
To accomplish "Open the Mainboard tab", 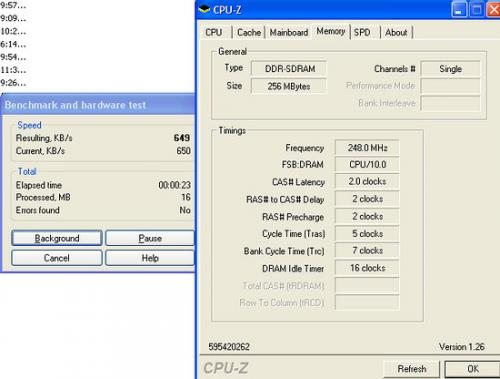I will pyautogui.click(x=289, y=32).
